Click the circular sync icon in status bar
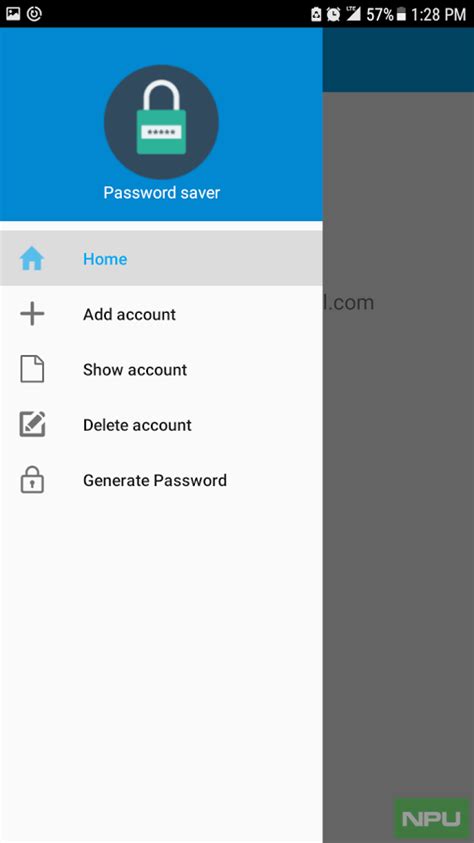This screenshot has height=843, width=474. [34, 14]
